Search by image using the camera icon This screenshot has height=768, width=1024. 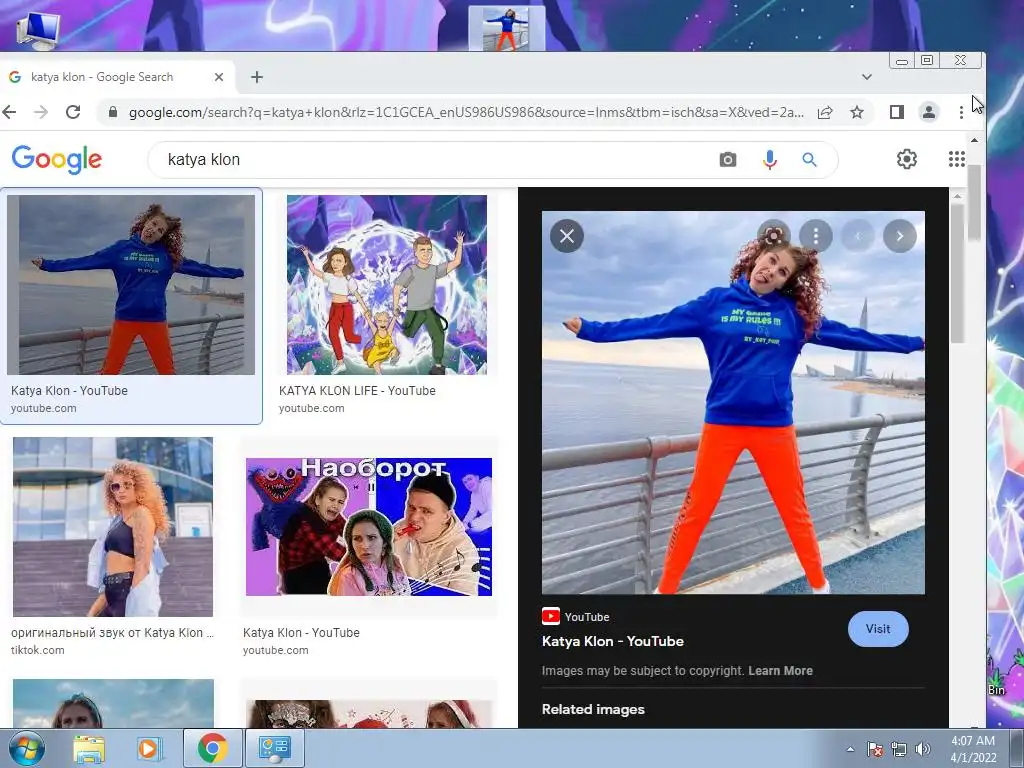coord(728,159)
